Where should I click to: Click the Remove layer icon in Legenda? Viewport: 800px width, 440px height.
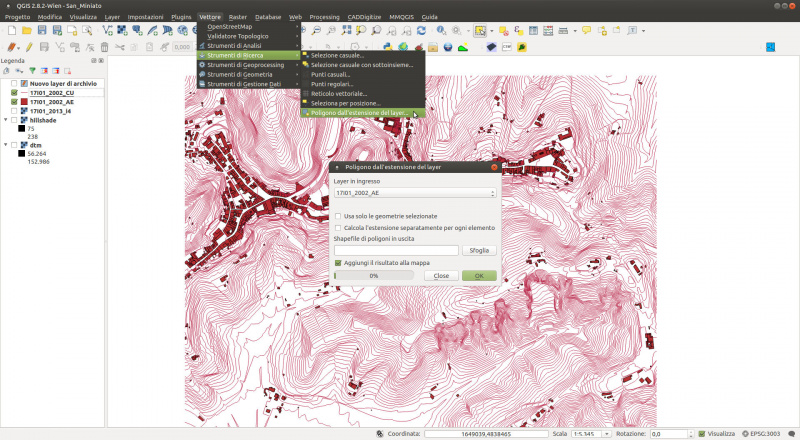[67, 71]
